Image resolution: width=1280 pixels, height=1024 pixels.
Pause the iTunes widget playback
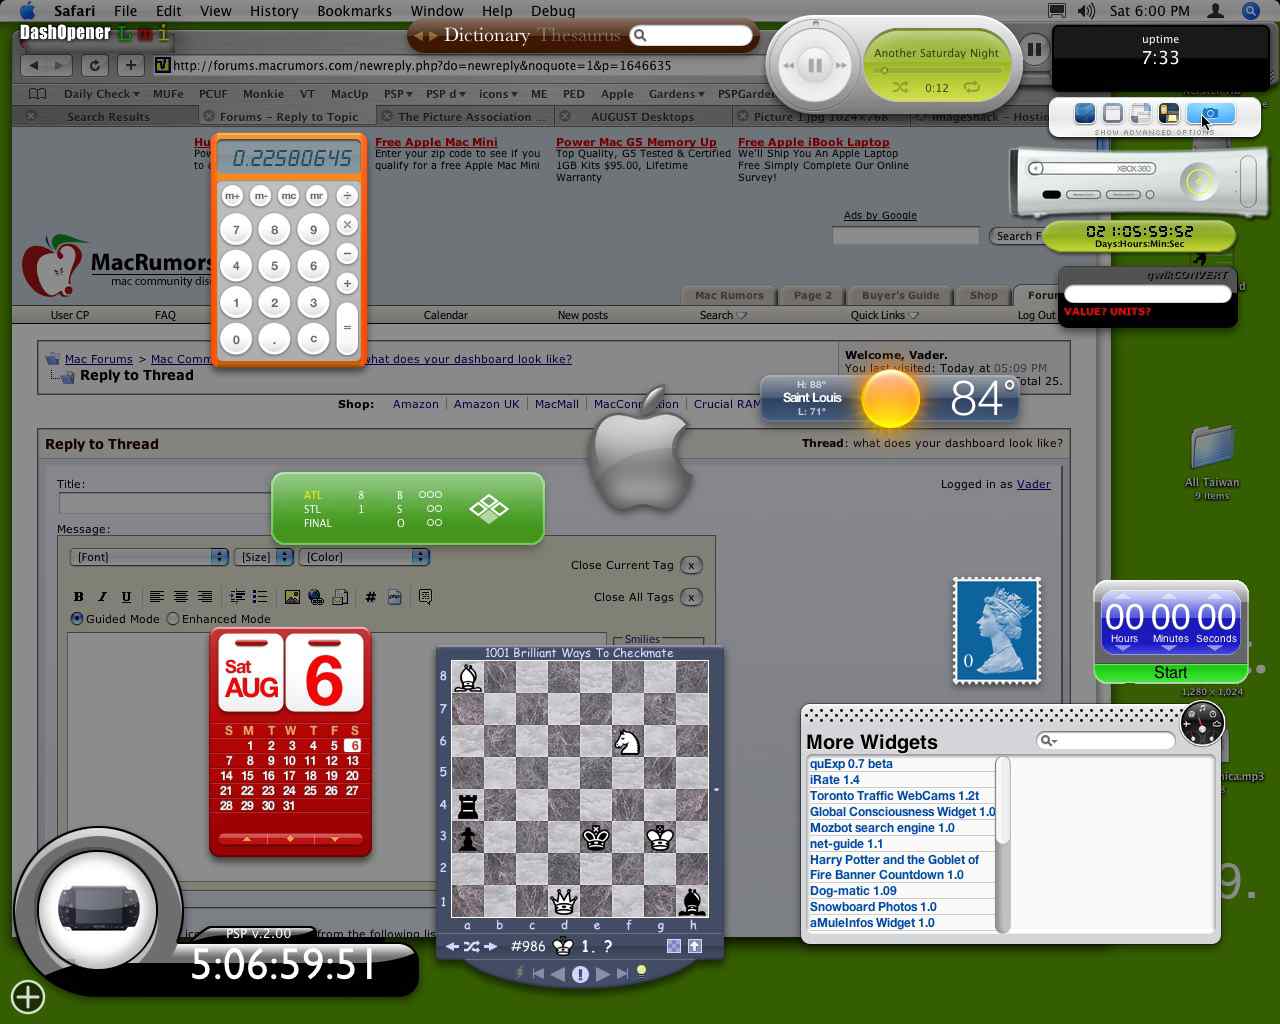click(815, 66)
